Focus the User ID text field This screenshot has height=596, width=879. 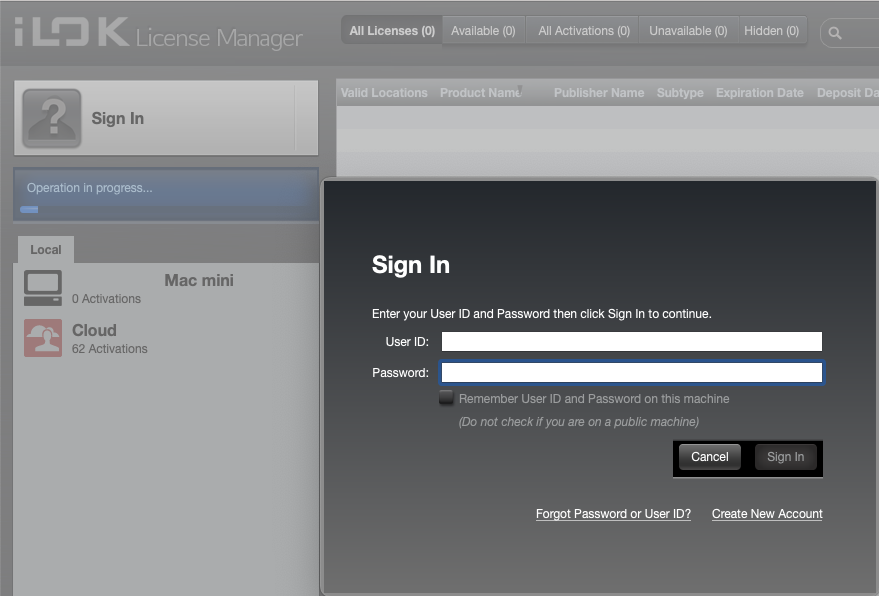631,342
